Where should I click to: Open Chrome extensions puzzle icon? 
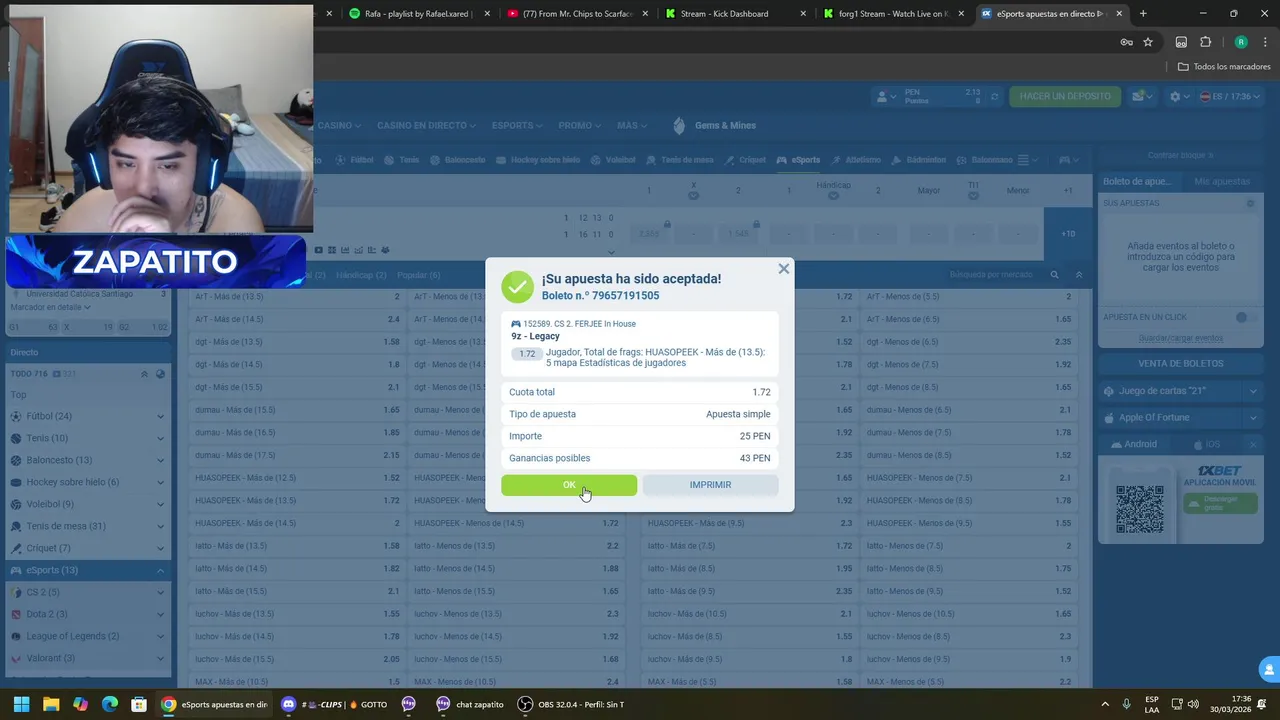point(1205,42)
